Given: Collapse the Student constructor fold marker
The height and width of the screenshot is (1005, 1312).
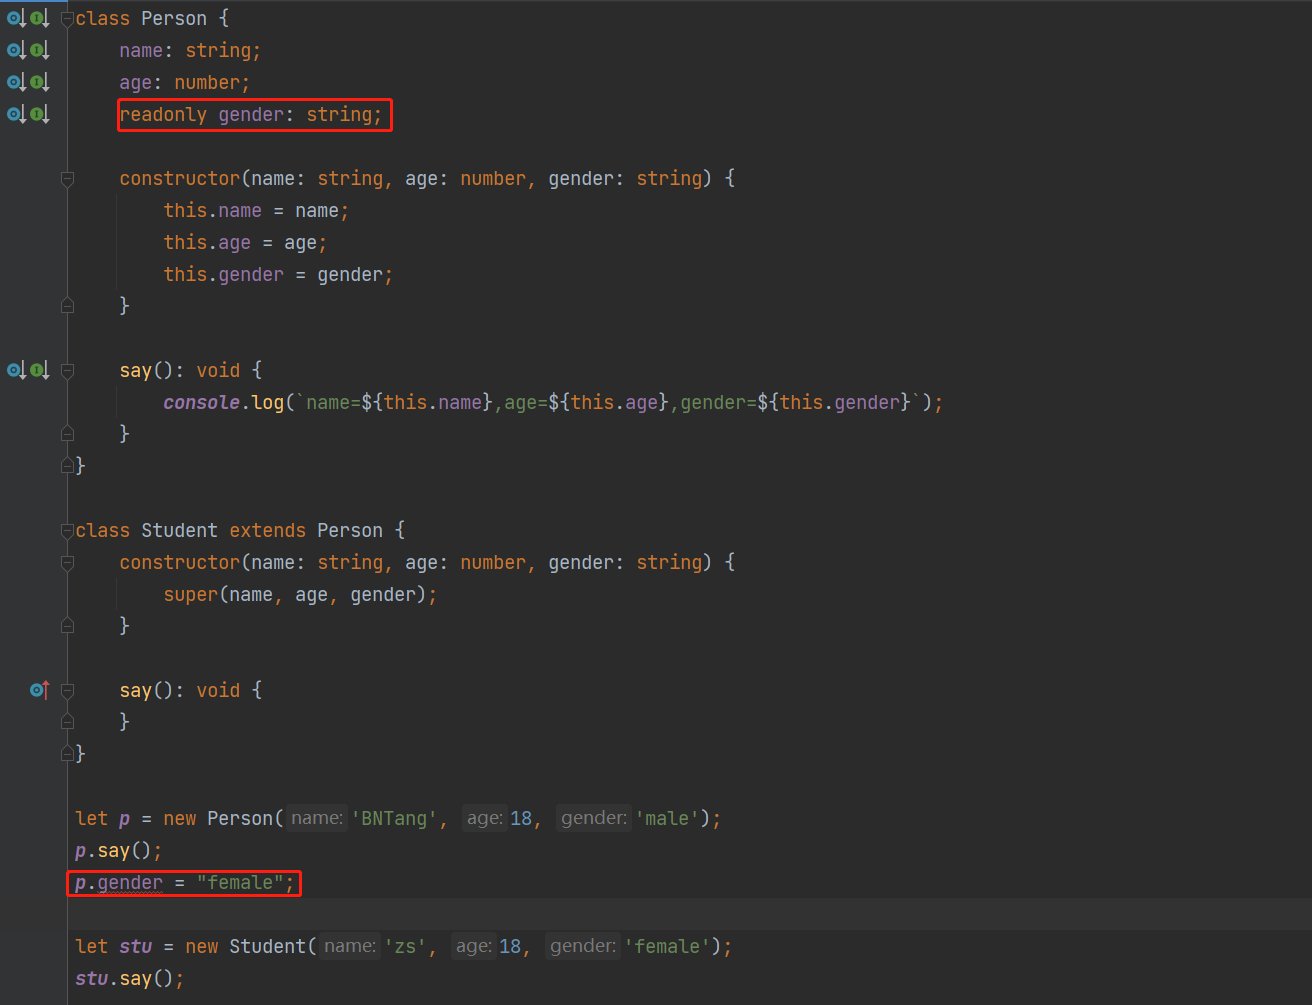Looking at the screenshot, I should pos(67,563).
